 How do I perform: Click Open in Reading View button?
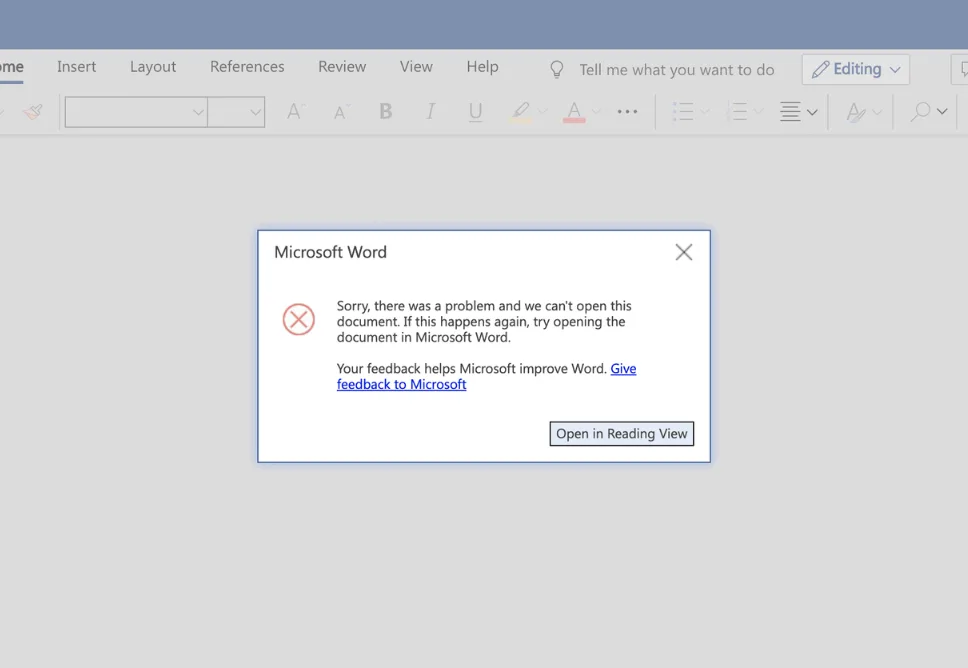622,433
